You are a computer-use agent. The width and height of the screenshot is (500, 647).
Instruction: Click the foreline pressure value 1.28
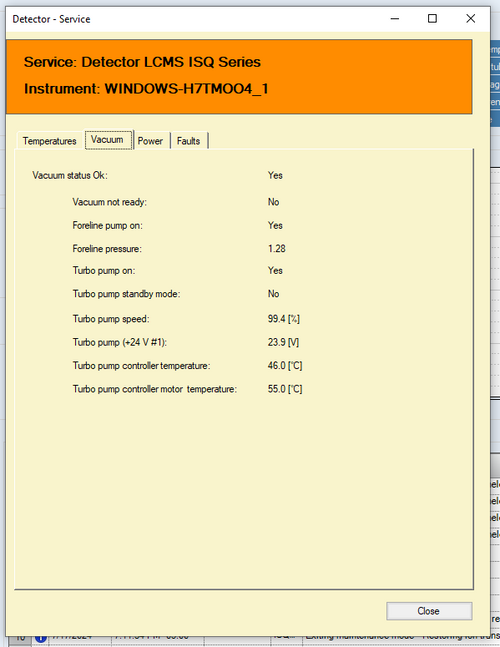click(276, 249)
